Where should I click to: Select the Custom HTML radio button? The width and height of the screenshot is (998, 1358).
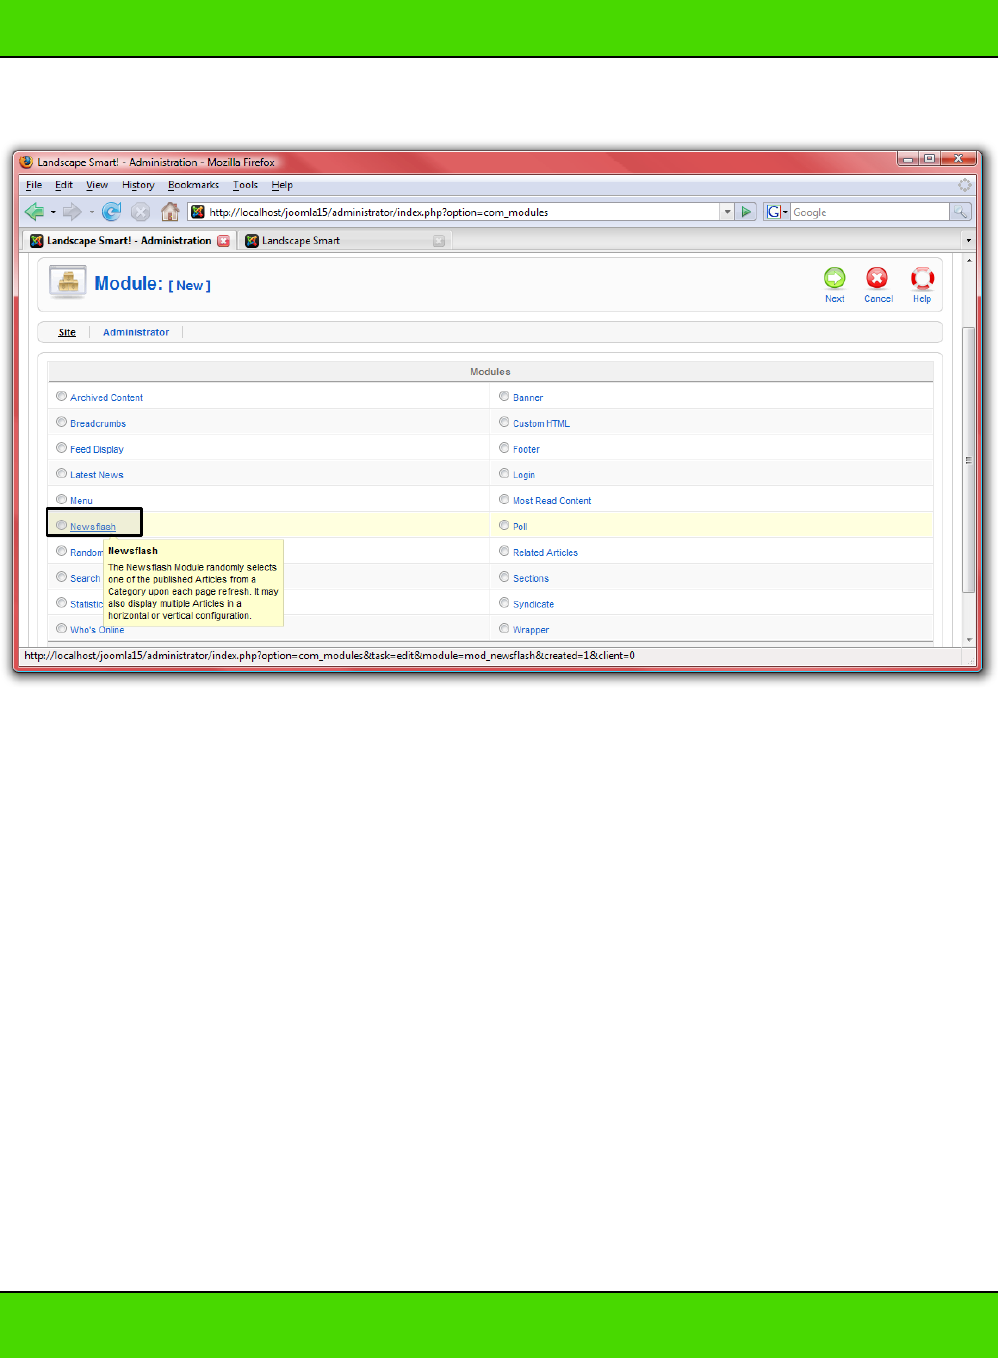pos(504,422)
